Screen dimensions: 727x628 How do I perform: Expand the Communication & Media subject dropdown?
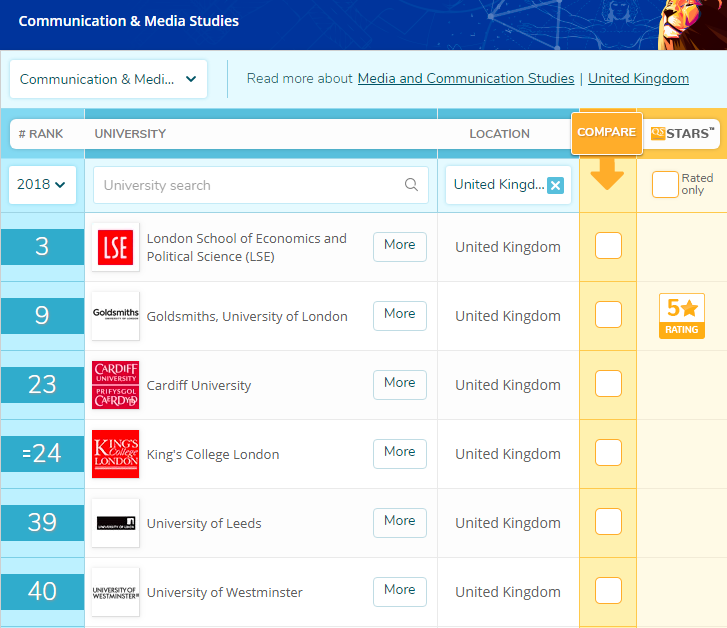coord(108,79)
